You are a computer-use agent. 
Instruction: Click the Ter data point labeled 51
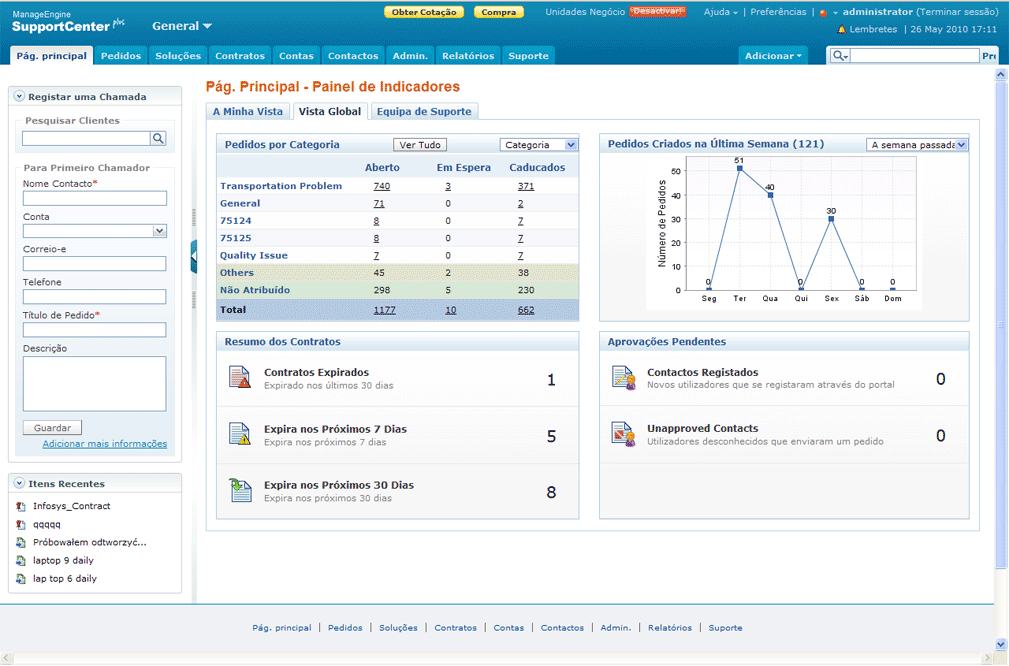click(x=739, y=169)
